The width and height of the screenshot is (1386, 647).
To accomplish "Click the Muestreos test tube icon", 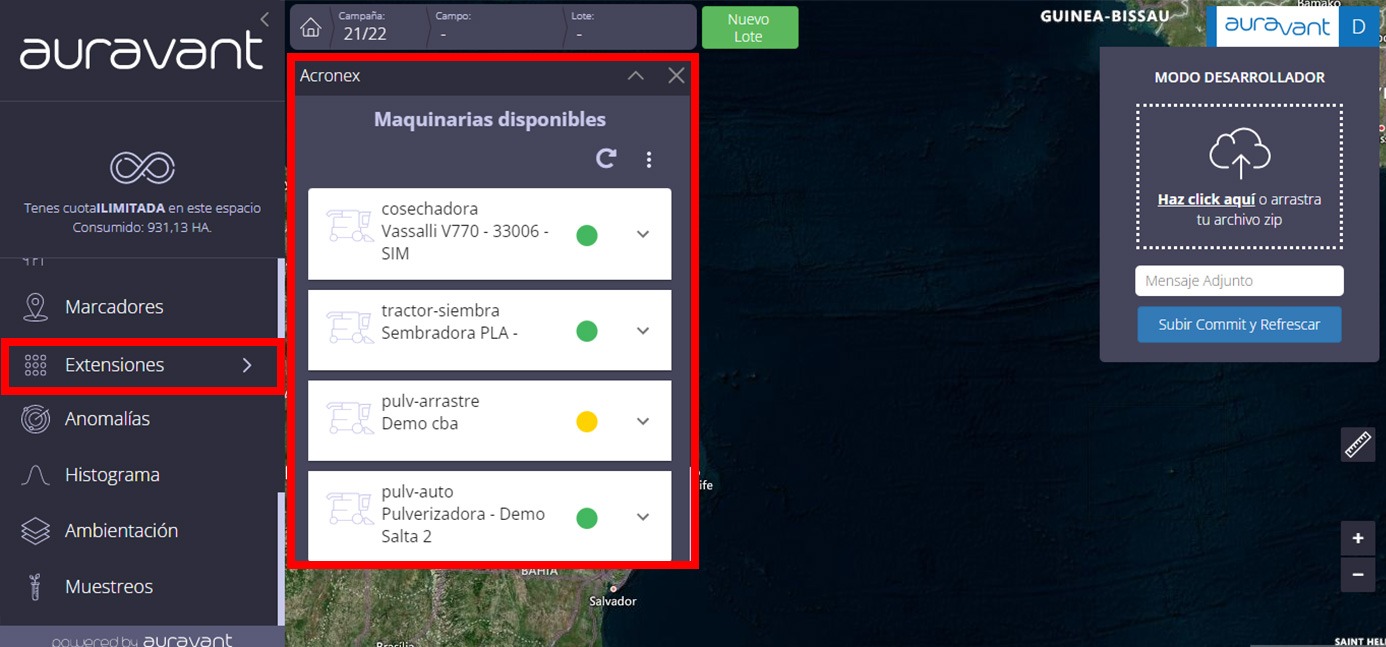I will point(34,587).
